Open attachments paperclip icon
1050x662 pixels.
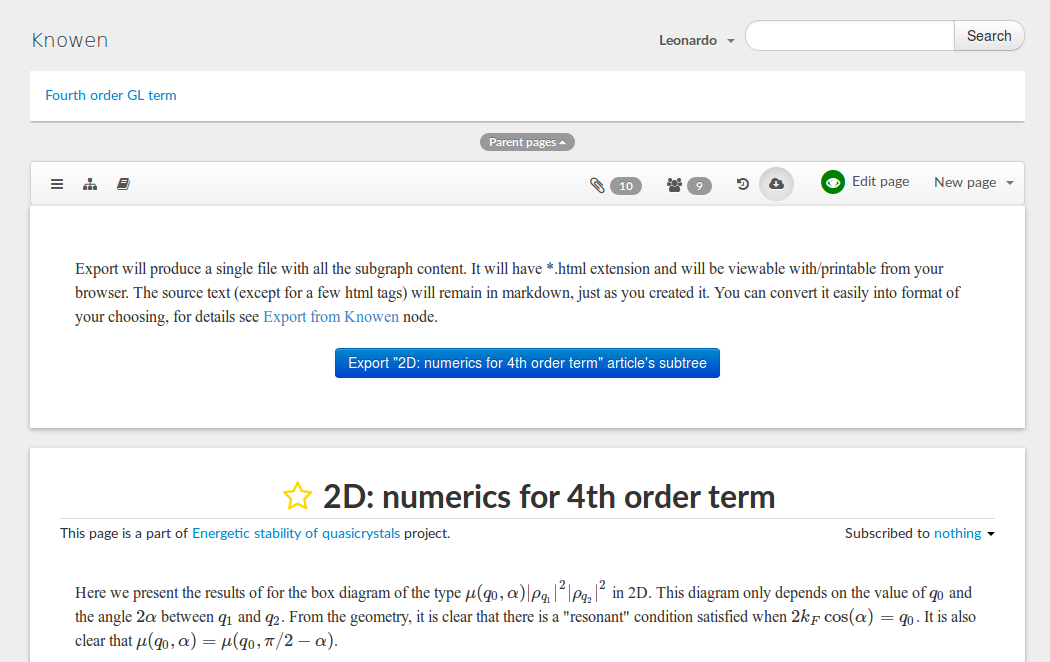point(597,185)
